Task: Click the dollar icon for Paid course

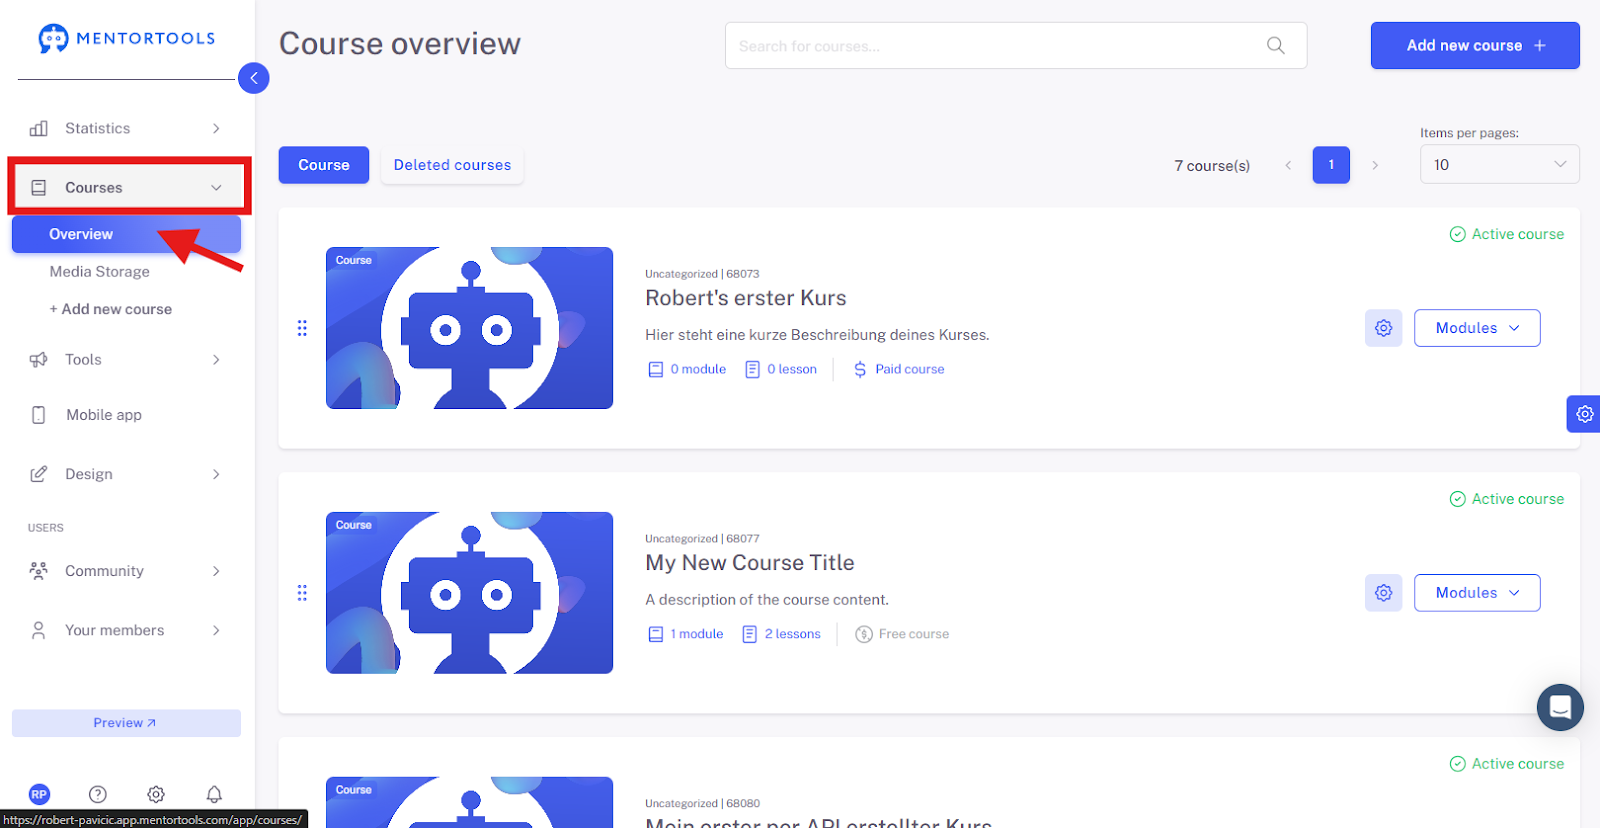Action: click(860, 370)
